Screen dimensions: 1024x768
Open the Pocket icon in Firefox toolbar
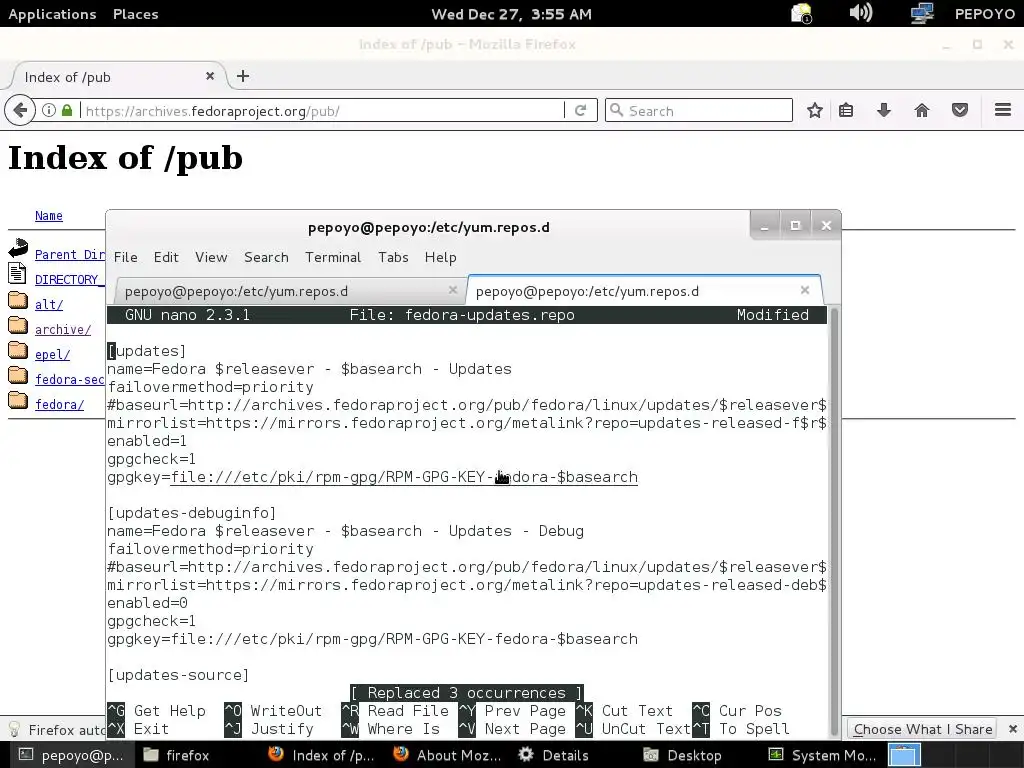point(959,110)
